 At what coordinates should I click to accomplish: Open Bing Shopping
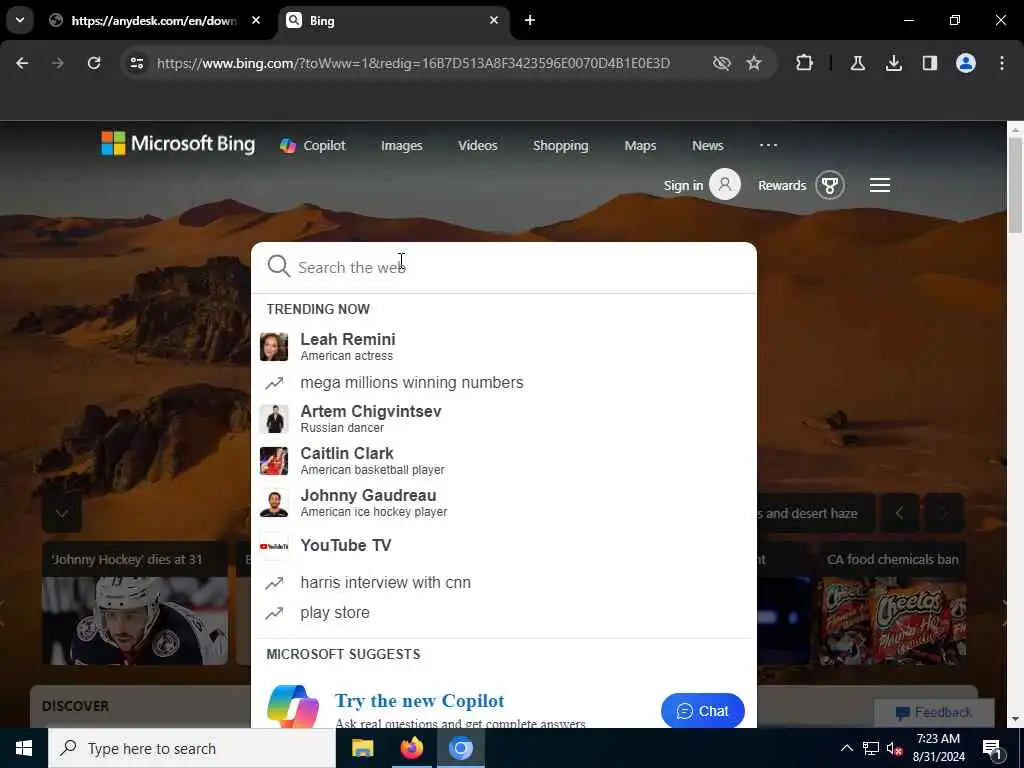[x=560, y=146]
